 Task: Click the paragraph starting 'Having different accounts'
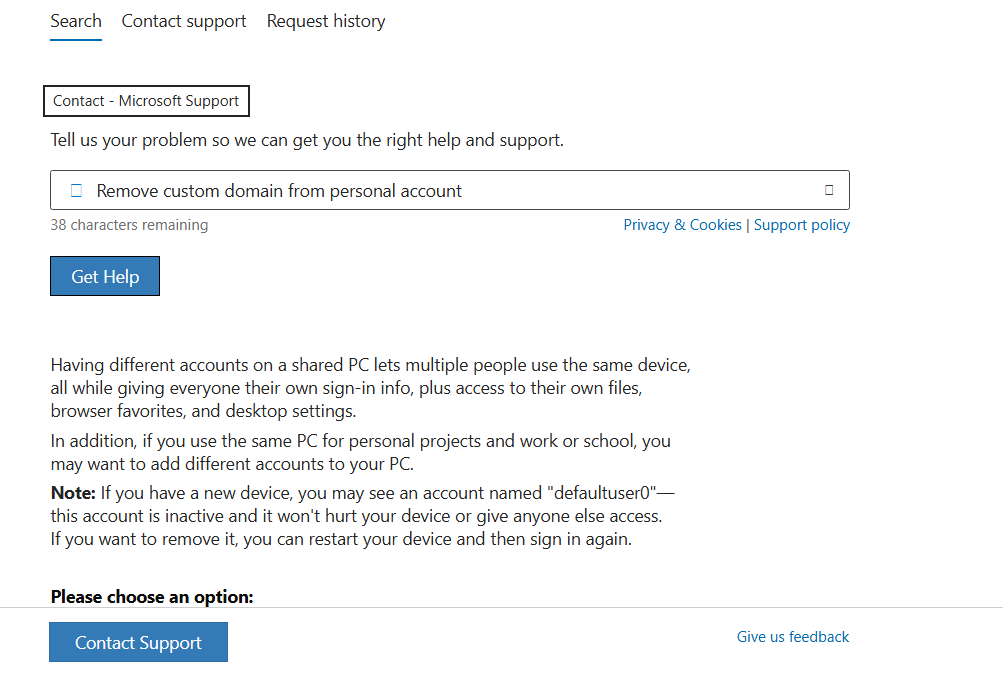click(371, 388)
